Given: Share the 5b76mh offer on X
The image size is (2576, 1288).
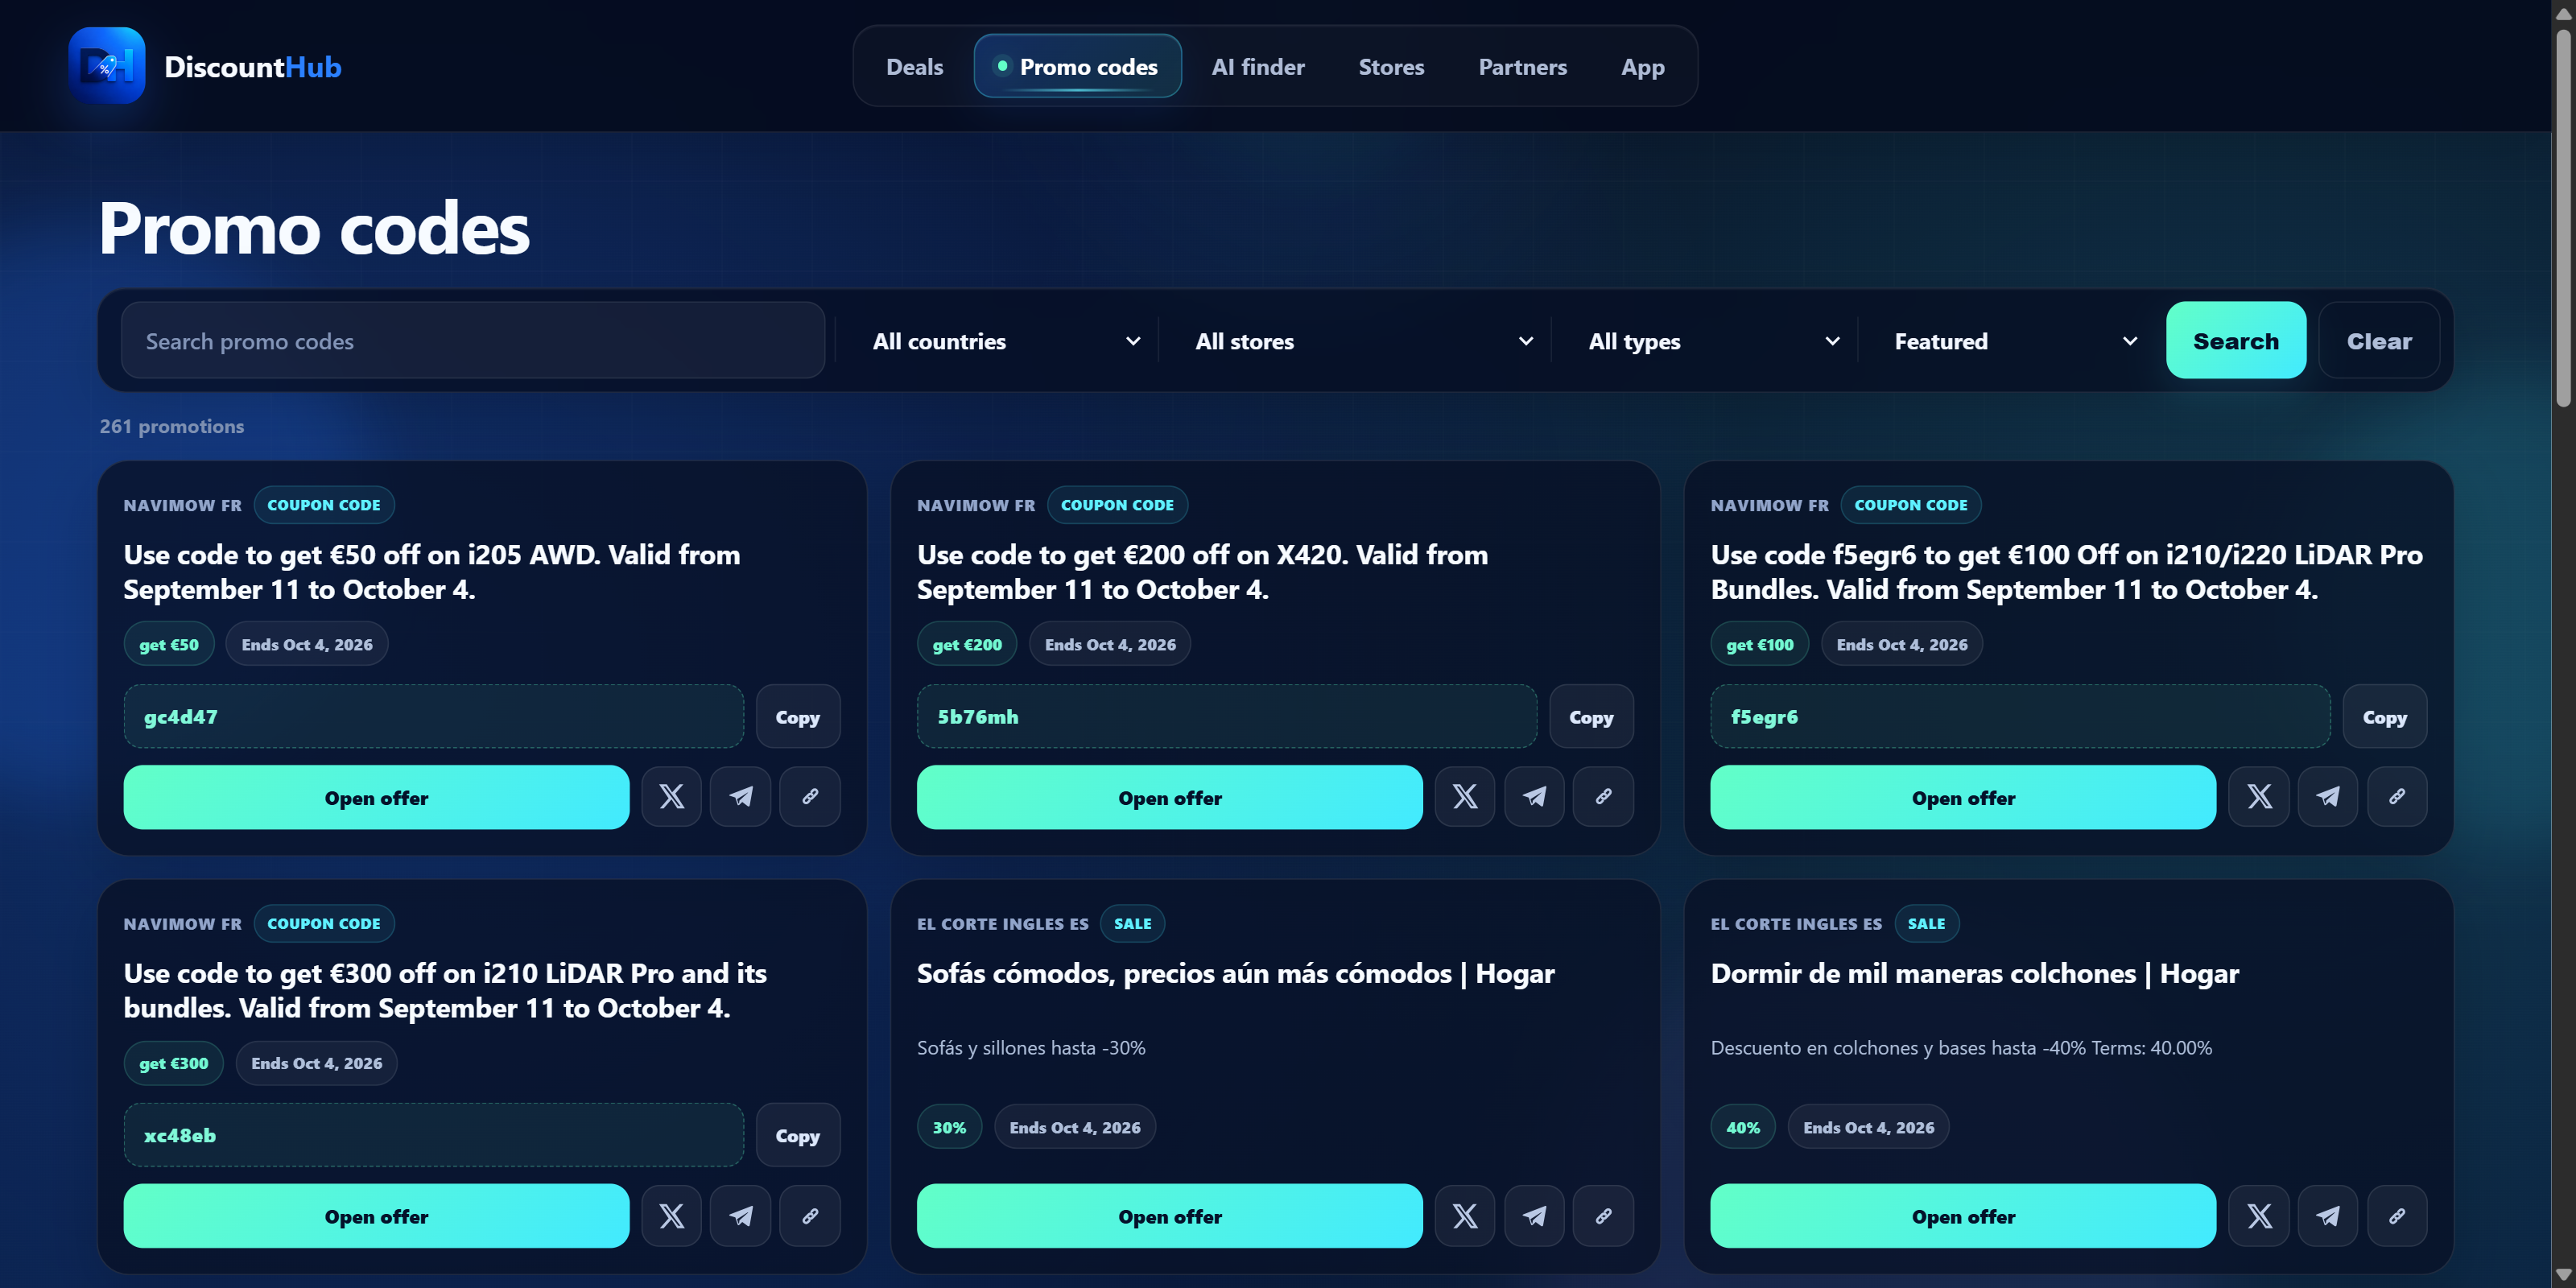Looking at the screenshot, I should coord(1465,797).
